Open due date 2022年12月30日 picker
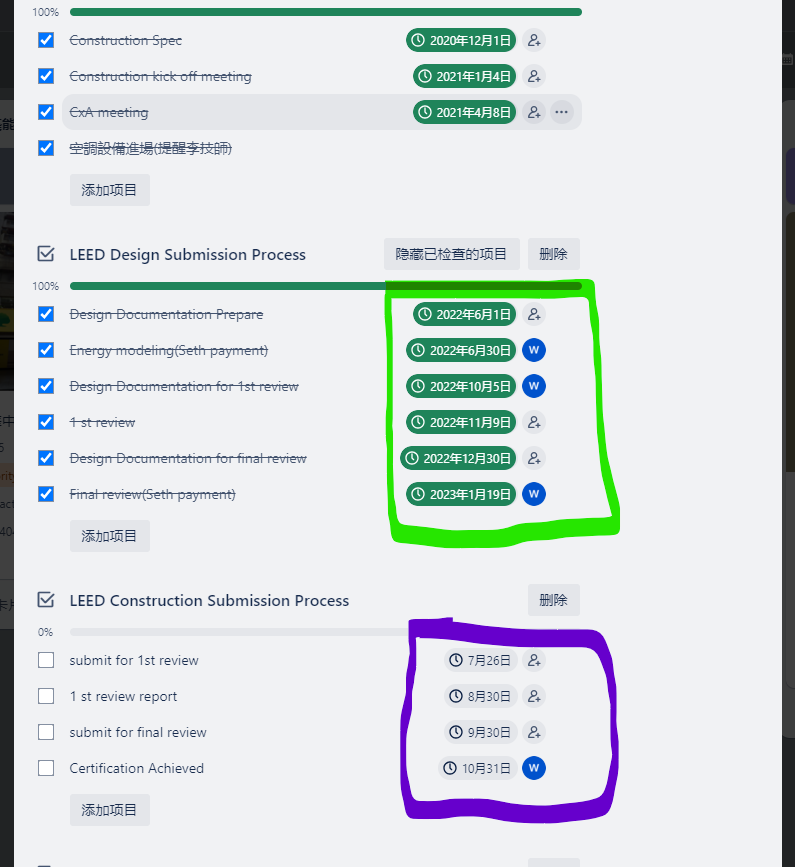 point(458,458)
